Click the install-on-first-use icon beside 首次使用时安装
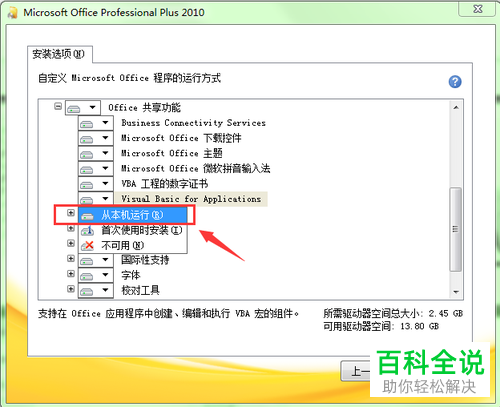 88,230
